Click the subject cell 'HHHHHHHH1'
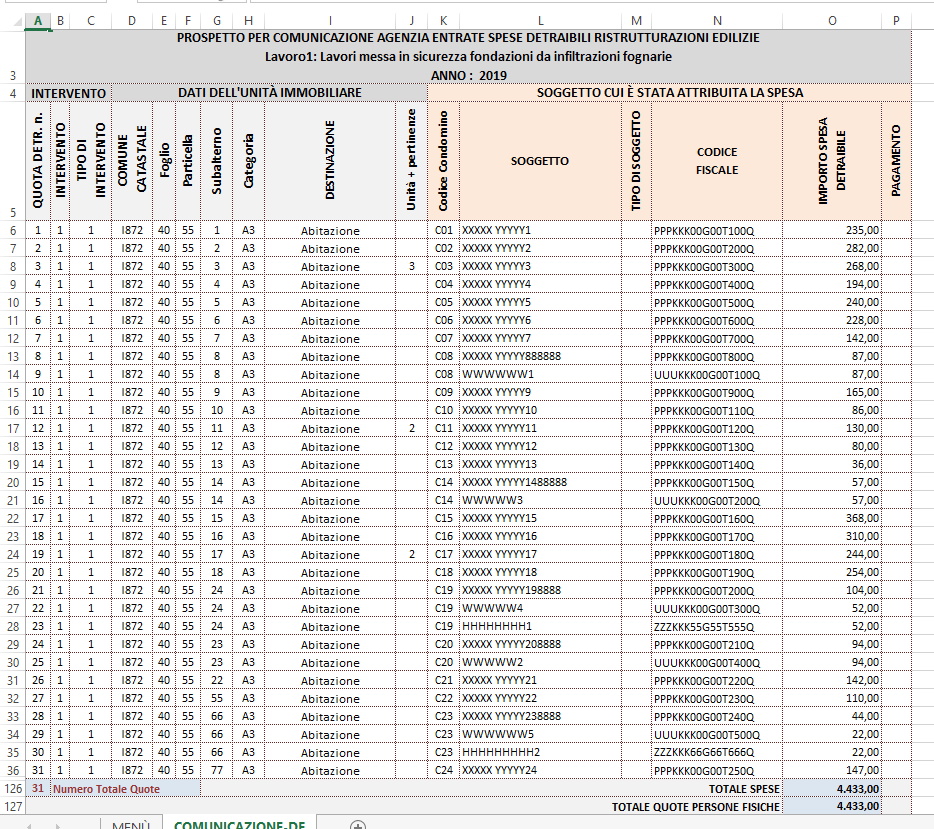The image size is (934, 829). [540, 627]
